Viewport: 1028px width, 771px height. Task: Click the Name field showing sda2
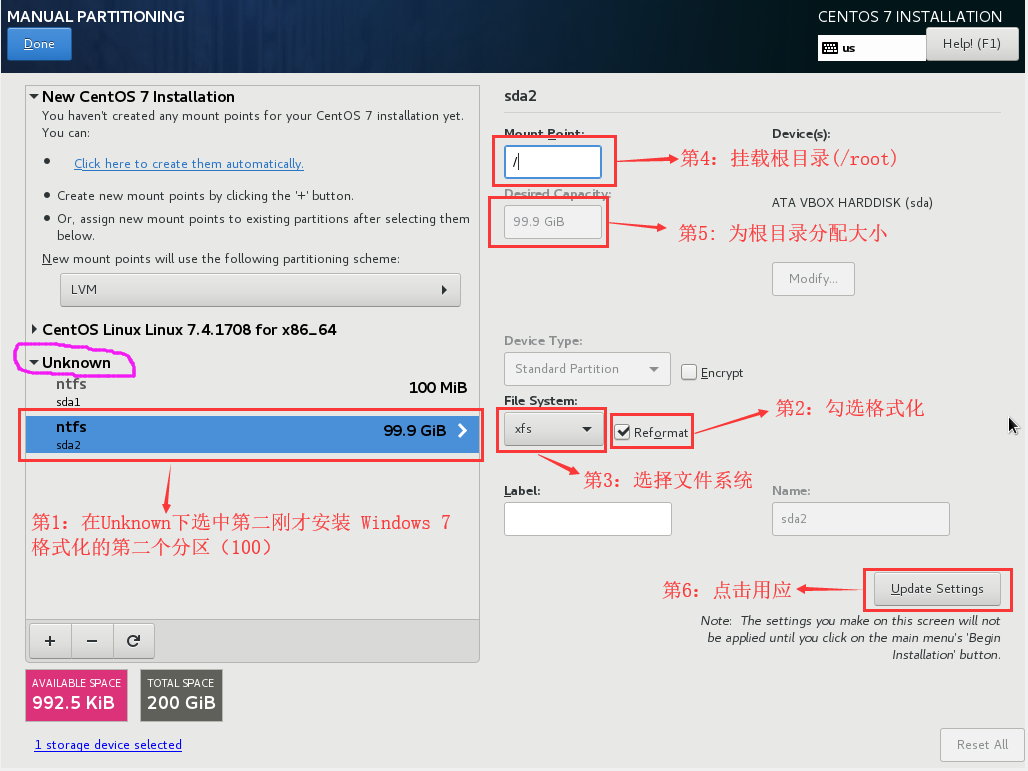point(860,519)
